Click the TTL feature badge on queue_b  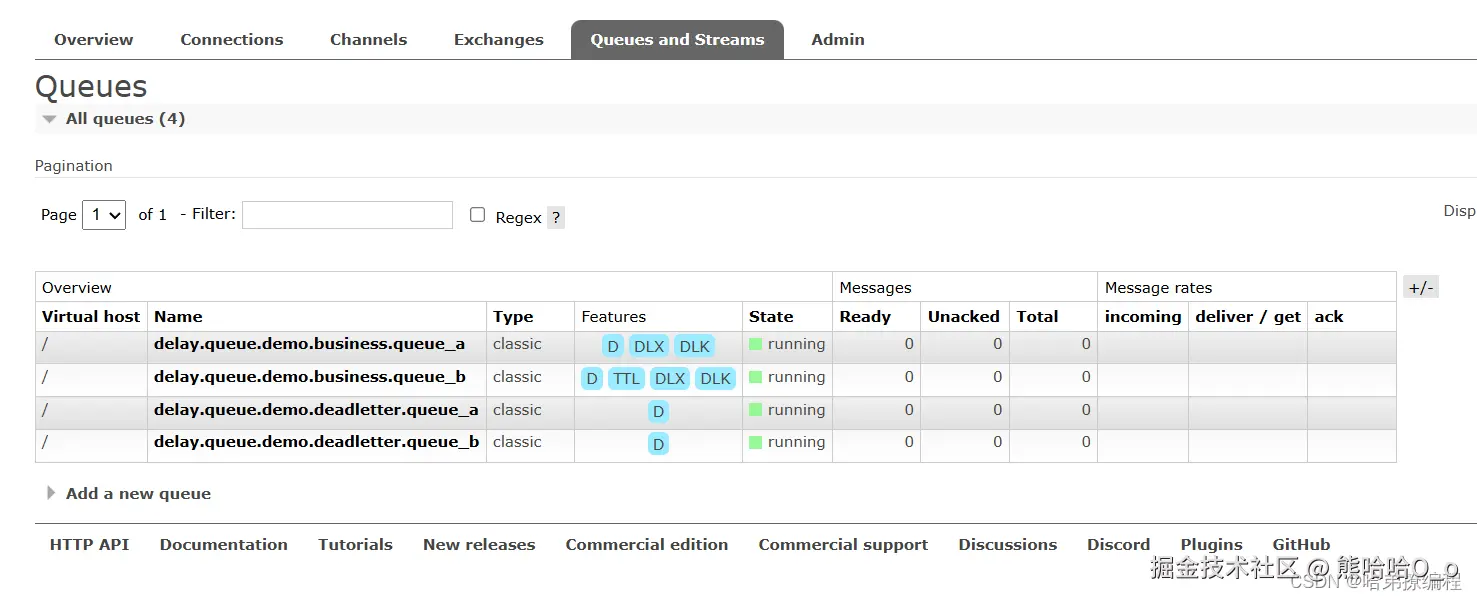click(626, 379)
